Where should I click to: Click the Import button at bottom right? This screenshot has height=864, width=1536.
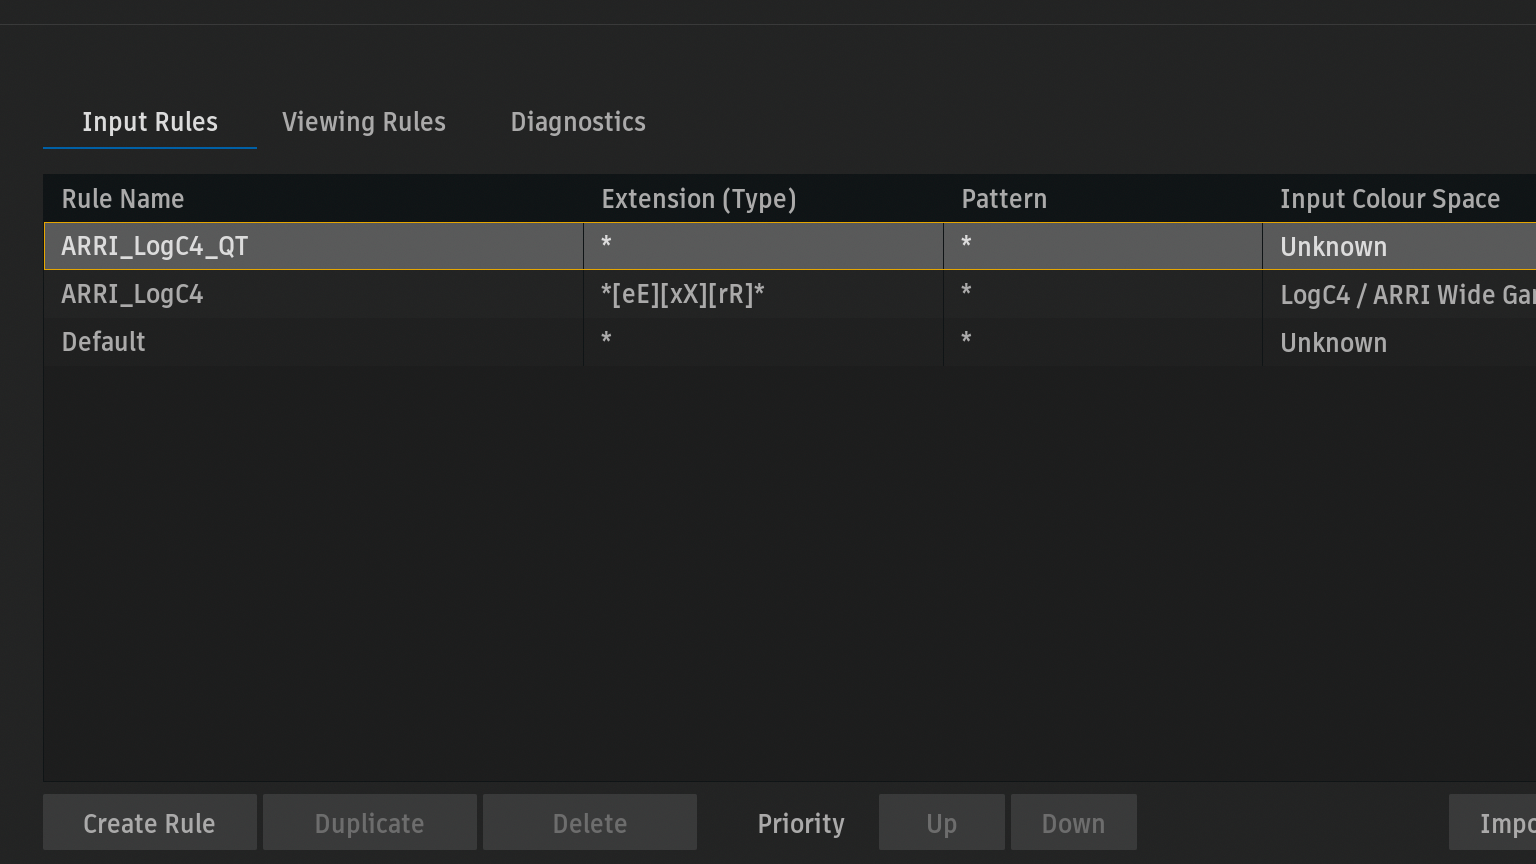(1500, 823)
